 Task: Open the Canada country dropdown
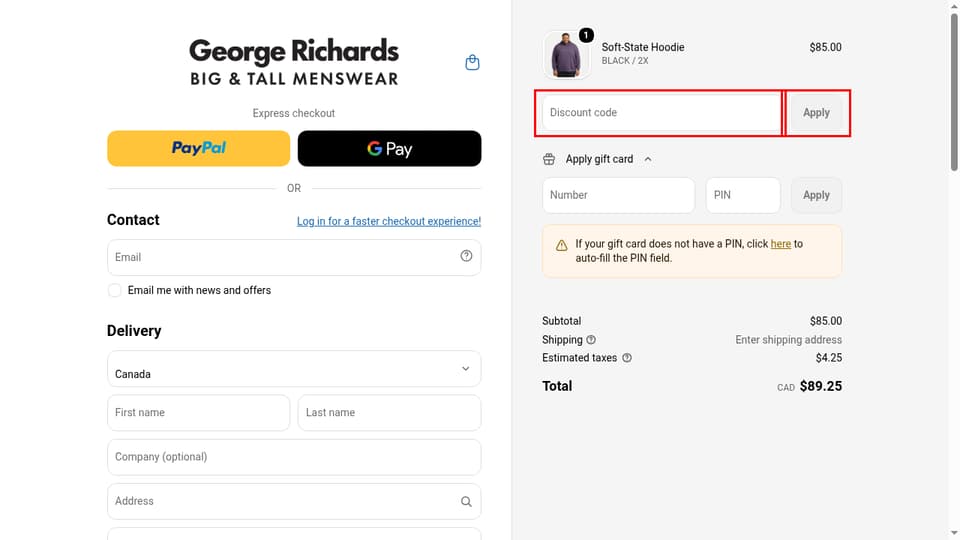pyautogui.click(x=294, y=369)
